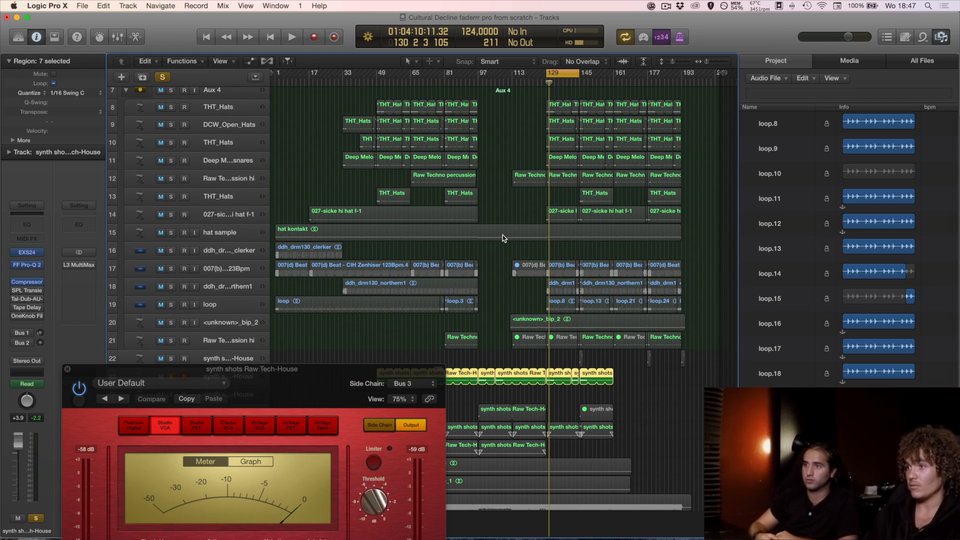960x540 pixels.
Task: Record-enable the ddh_dr clerker track
Action: (x=184, y=250)
